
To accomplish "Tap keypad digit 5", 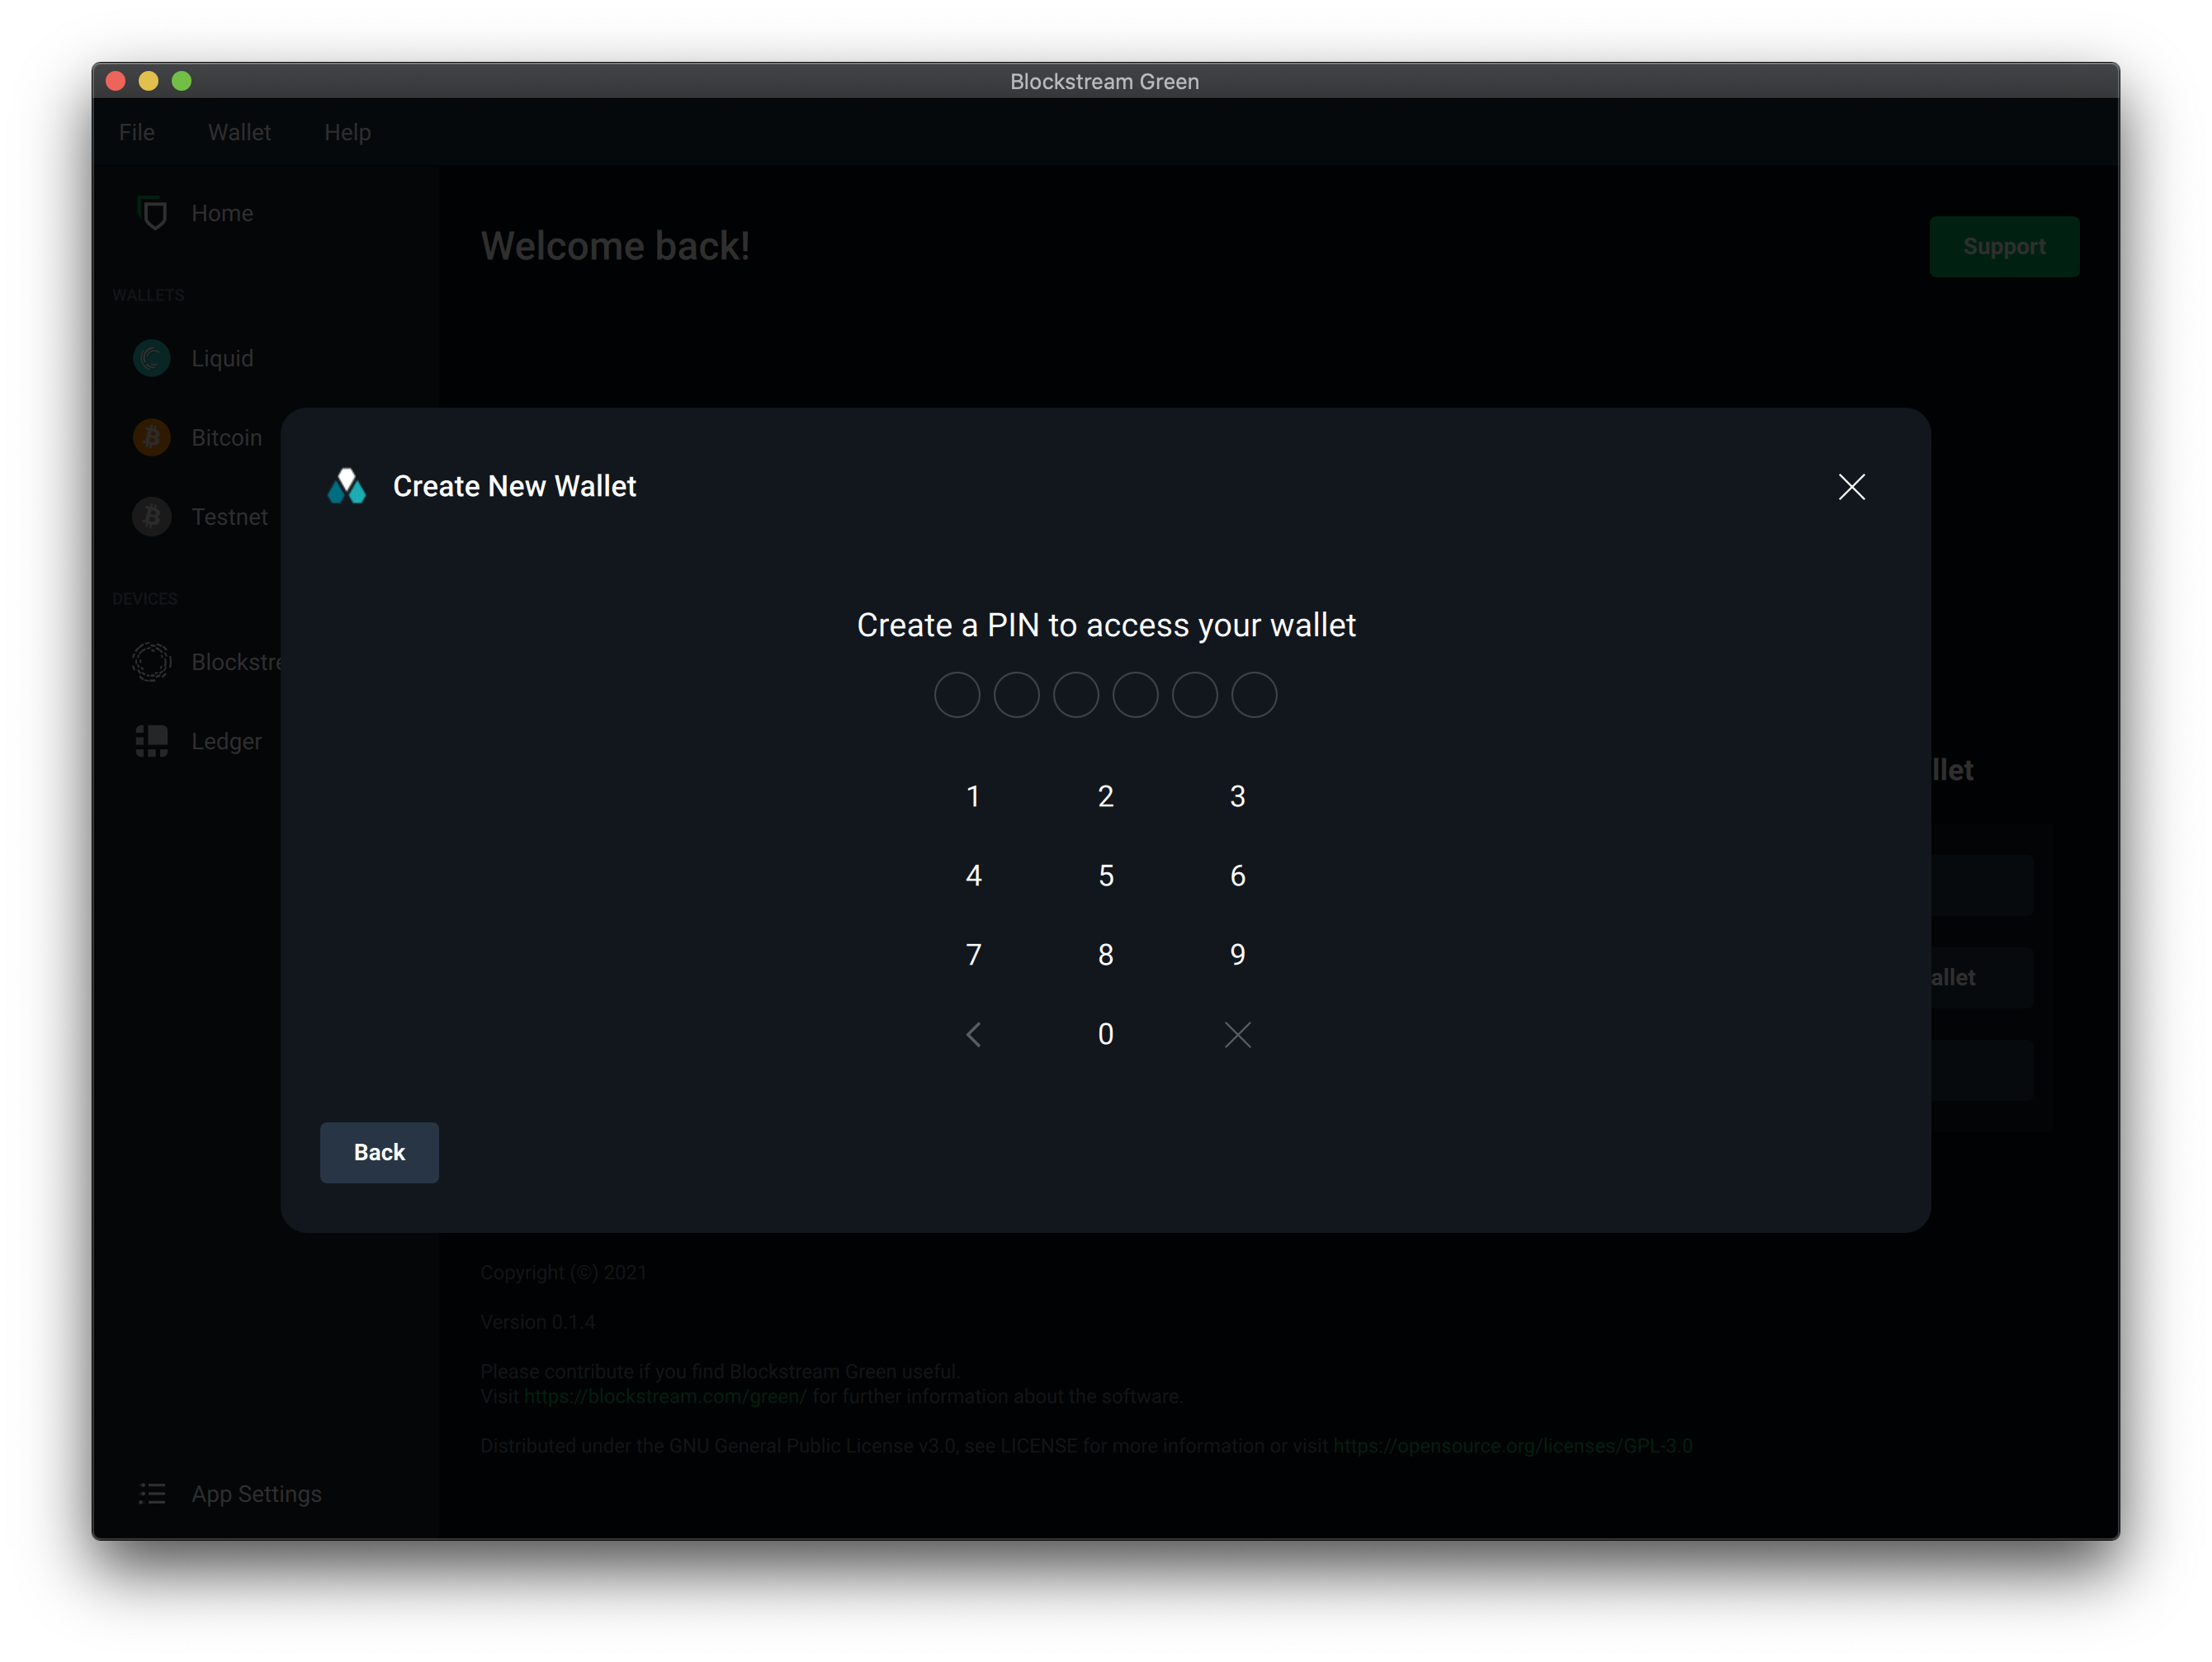I will pos(1105,875).
